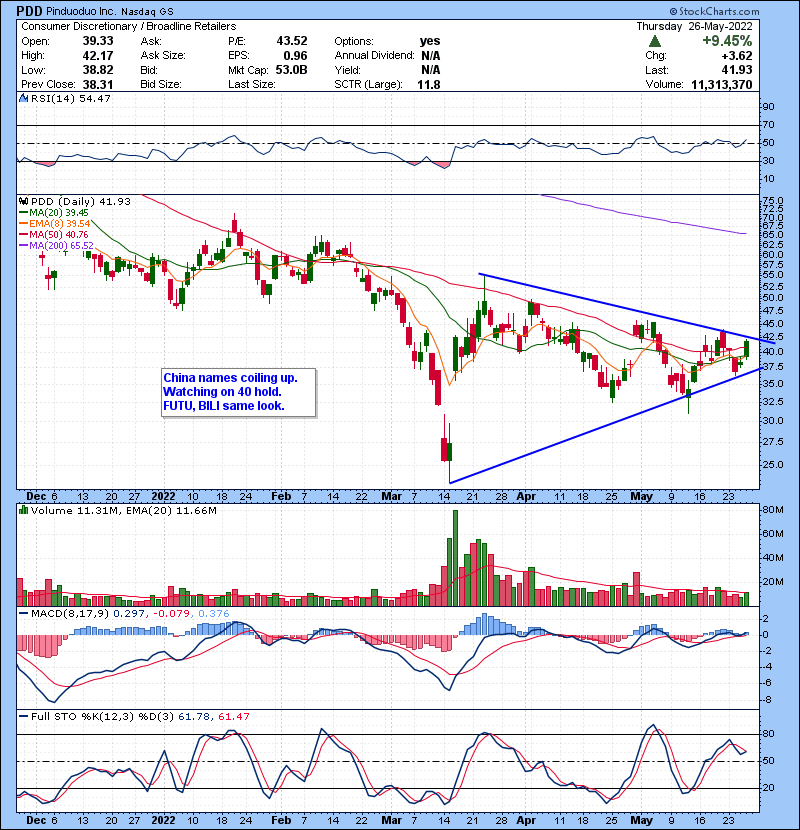The height and width of the screenshot is (830, 800).
Task: Click the '2022' label on the upper date axis
Action: (163, 496)
